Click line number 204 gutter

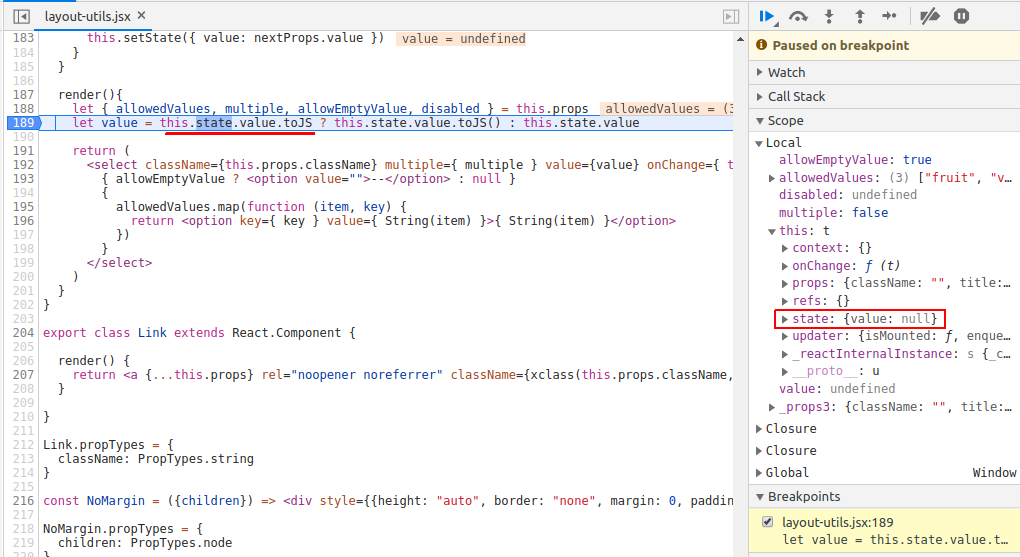pos(23,333)
